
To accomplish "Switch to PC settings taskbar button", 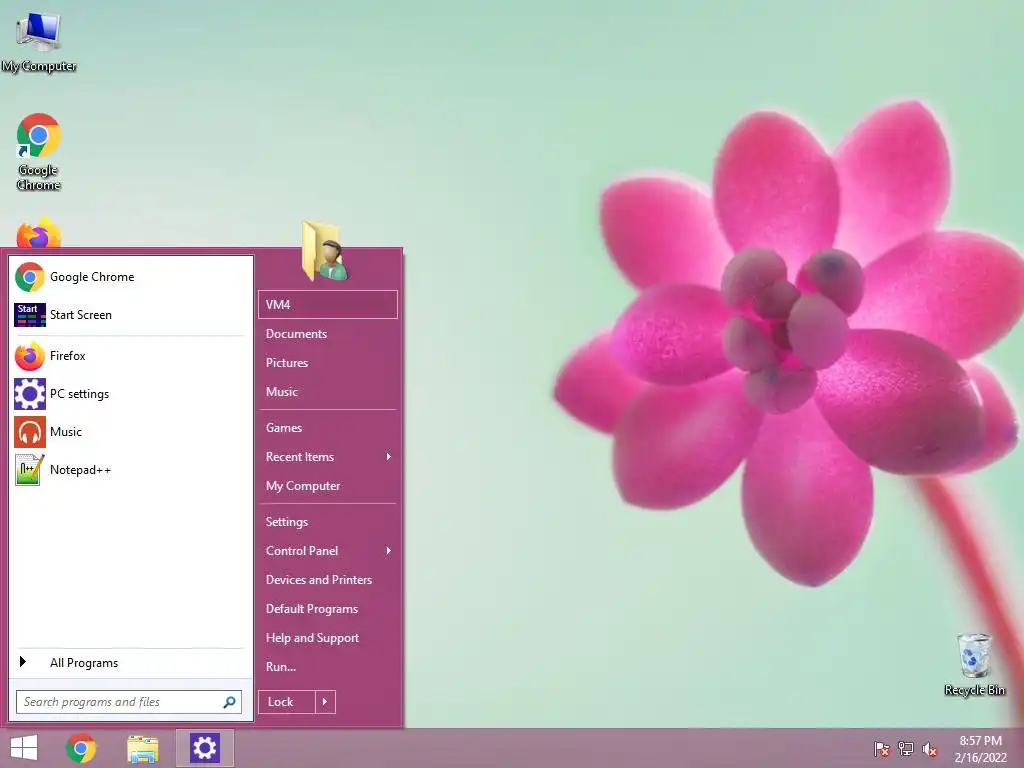I will click(x=204, y=748).
